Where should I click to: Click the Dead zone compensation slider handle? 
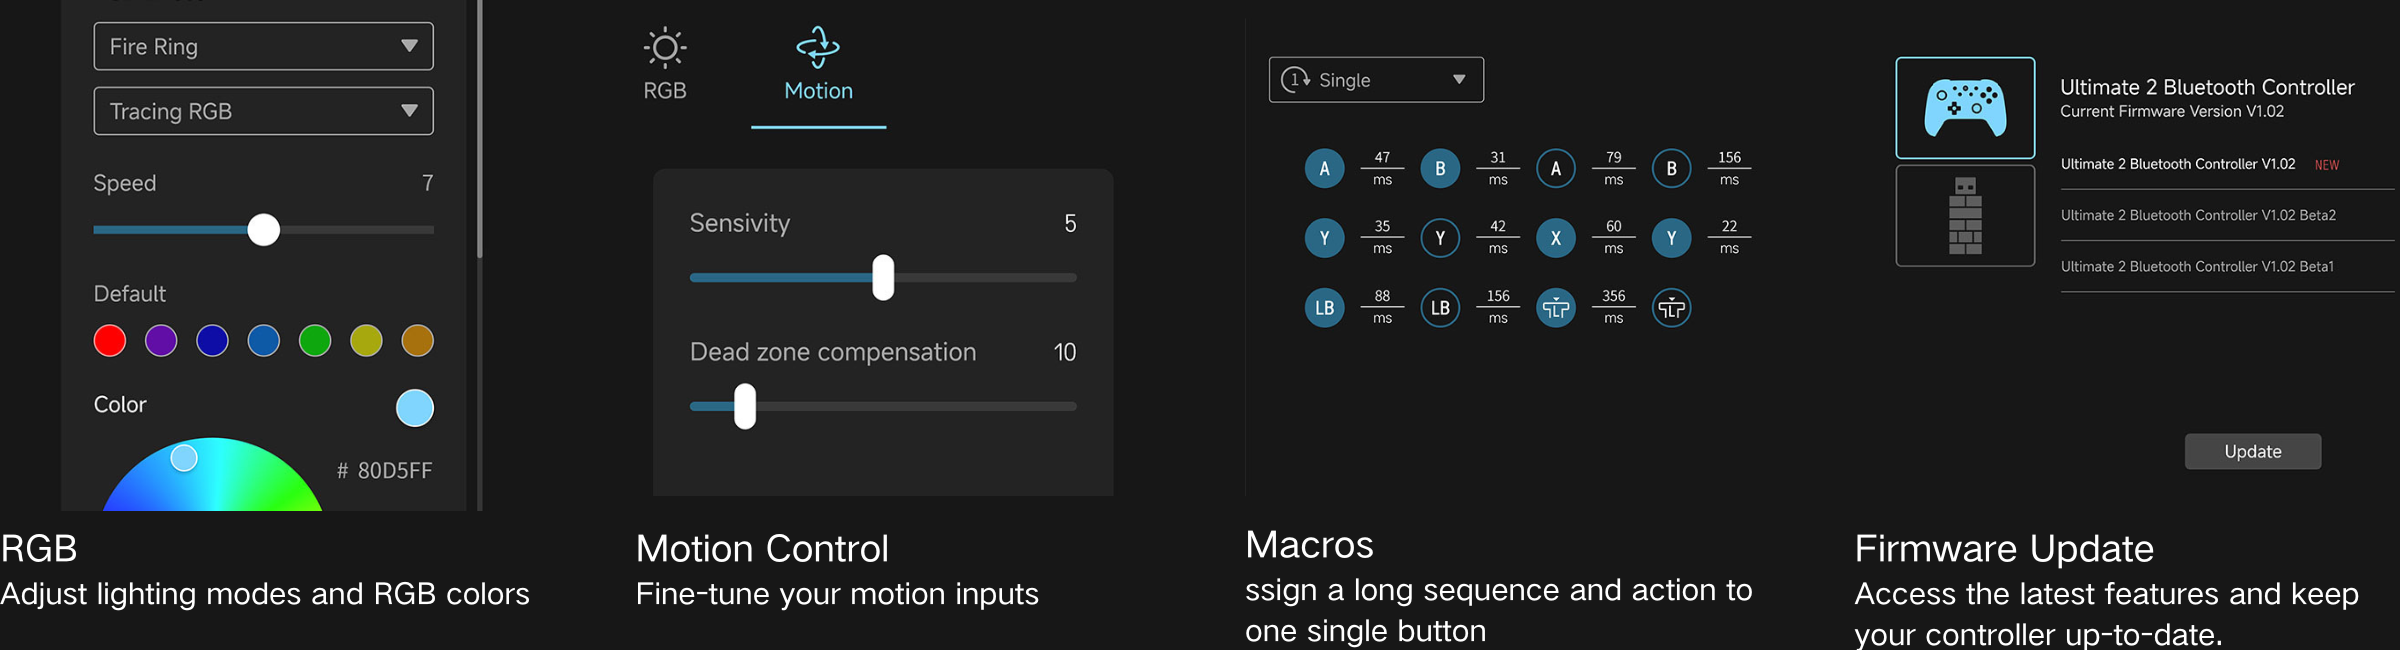[745, 407]
